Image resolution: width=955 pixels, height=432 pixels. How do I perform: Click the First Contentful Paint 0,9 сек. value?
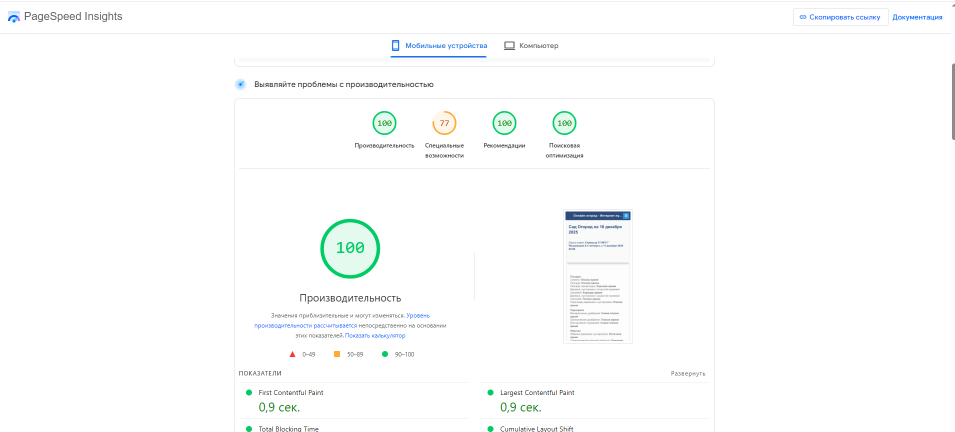click(x=279, y=407)
